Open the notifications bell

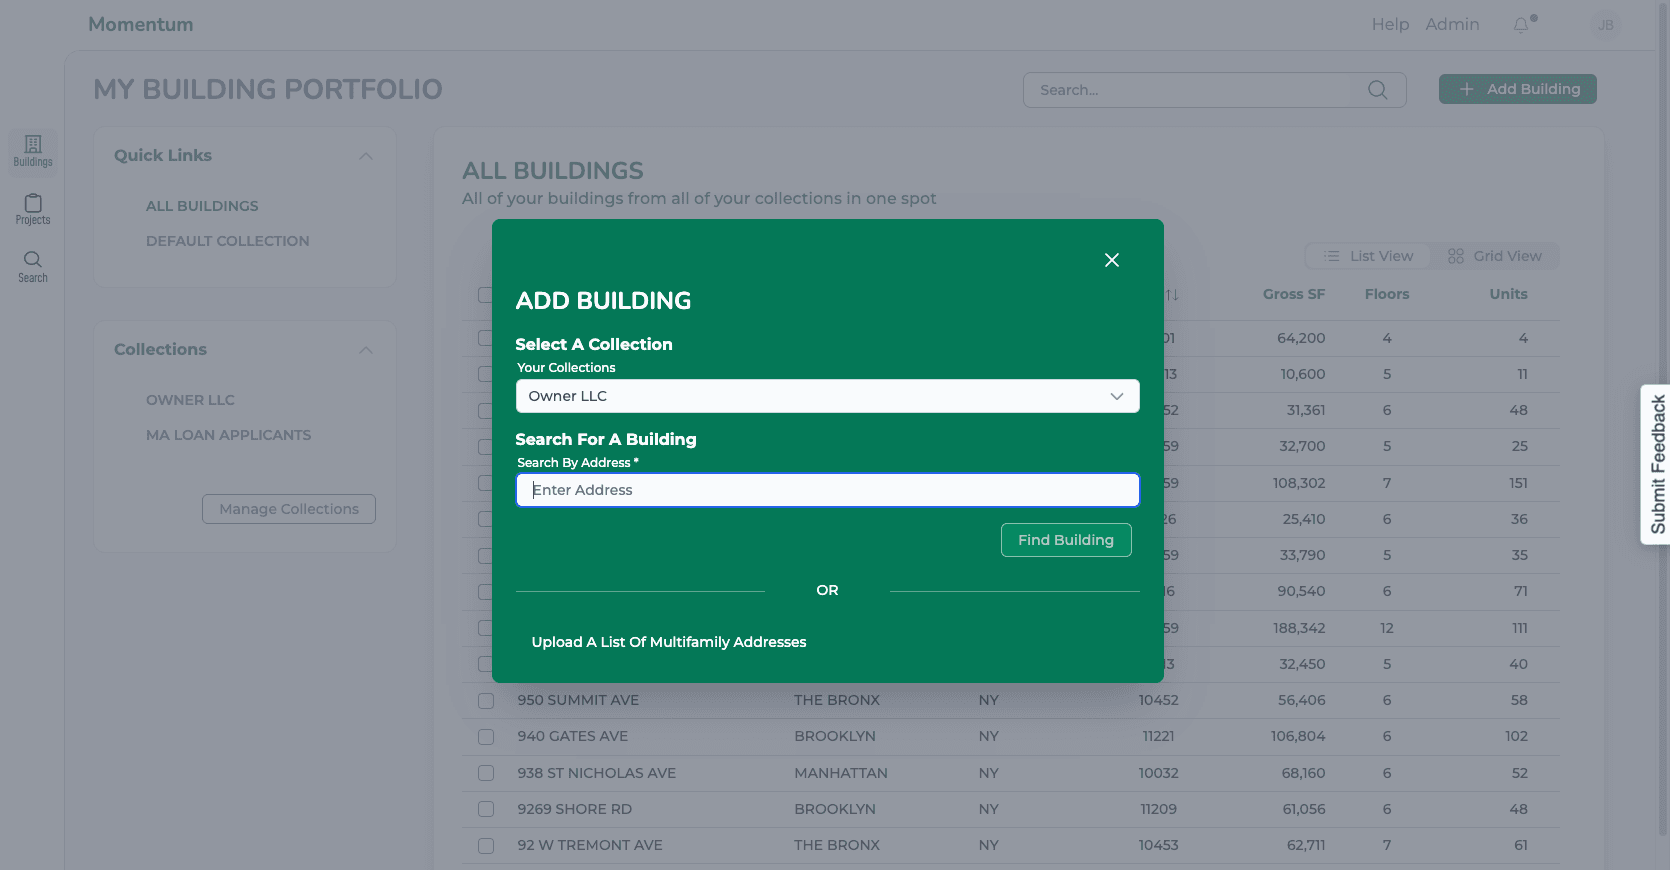(1522, 25)
